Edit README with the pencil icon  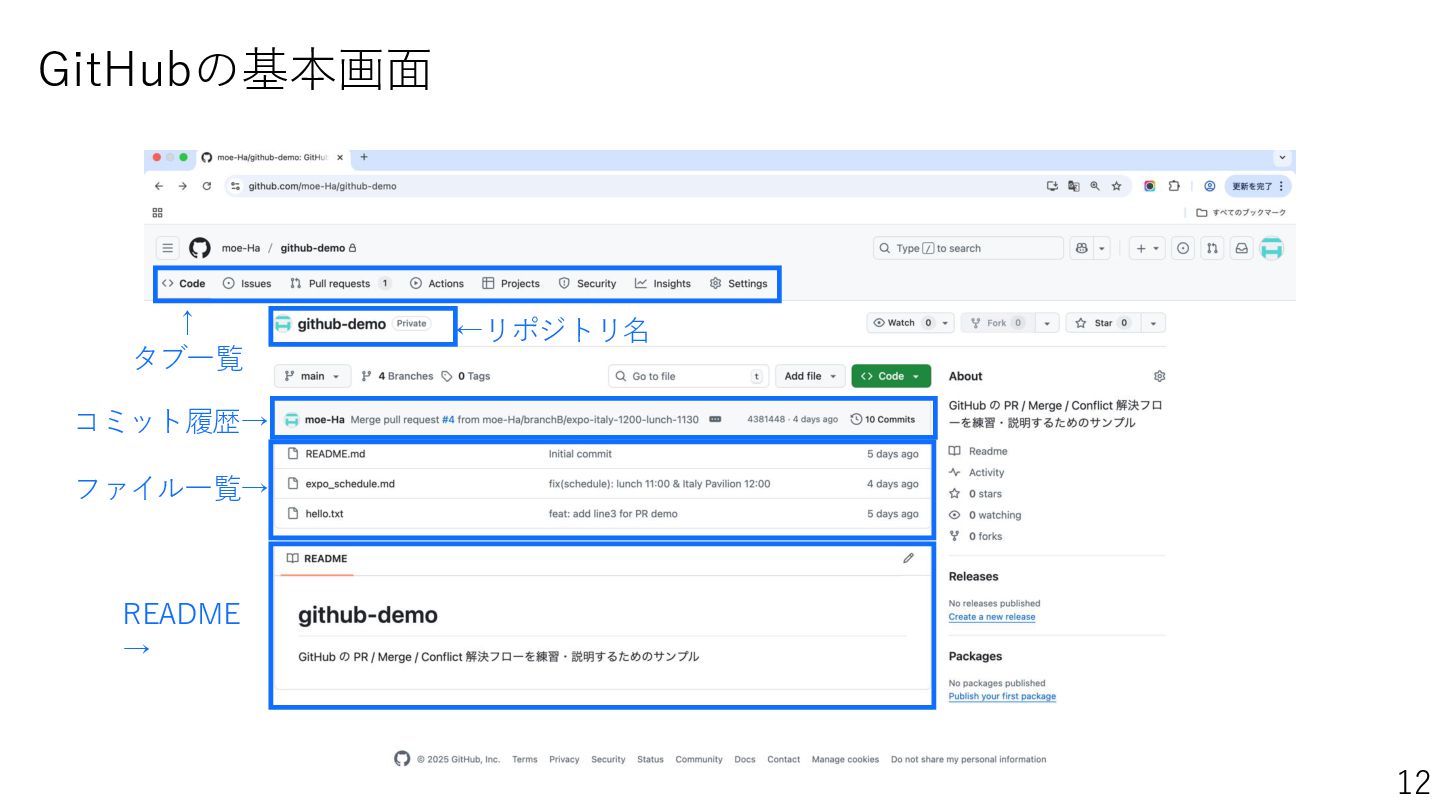tap(908, 558)
